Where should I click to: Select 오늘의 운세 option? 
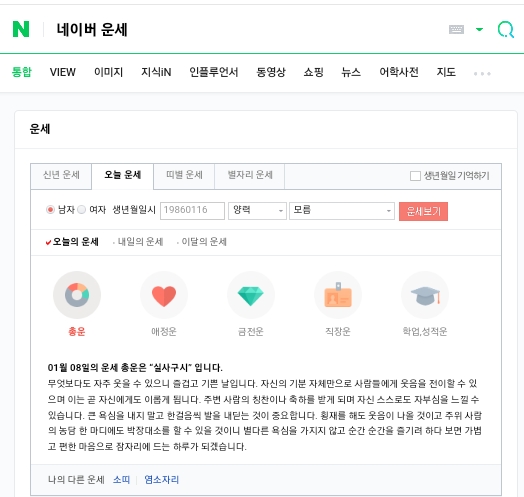click(x=76, y=242)
